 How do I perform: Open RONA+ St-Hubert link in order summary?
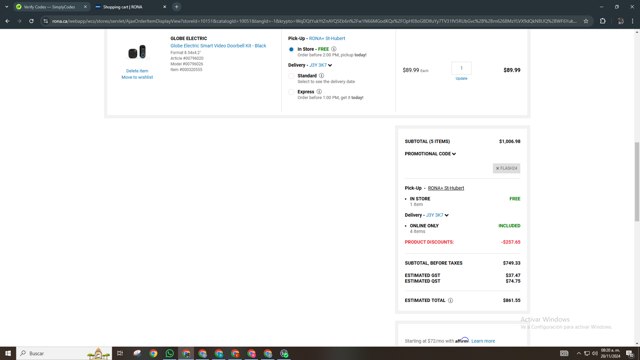tap(446, 188)
